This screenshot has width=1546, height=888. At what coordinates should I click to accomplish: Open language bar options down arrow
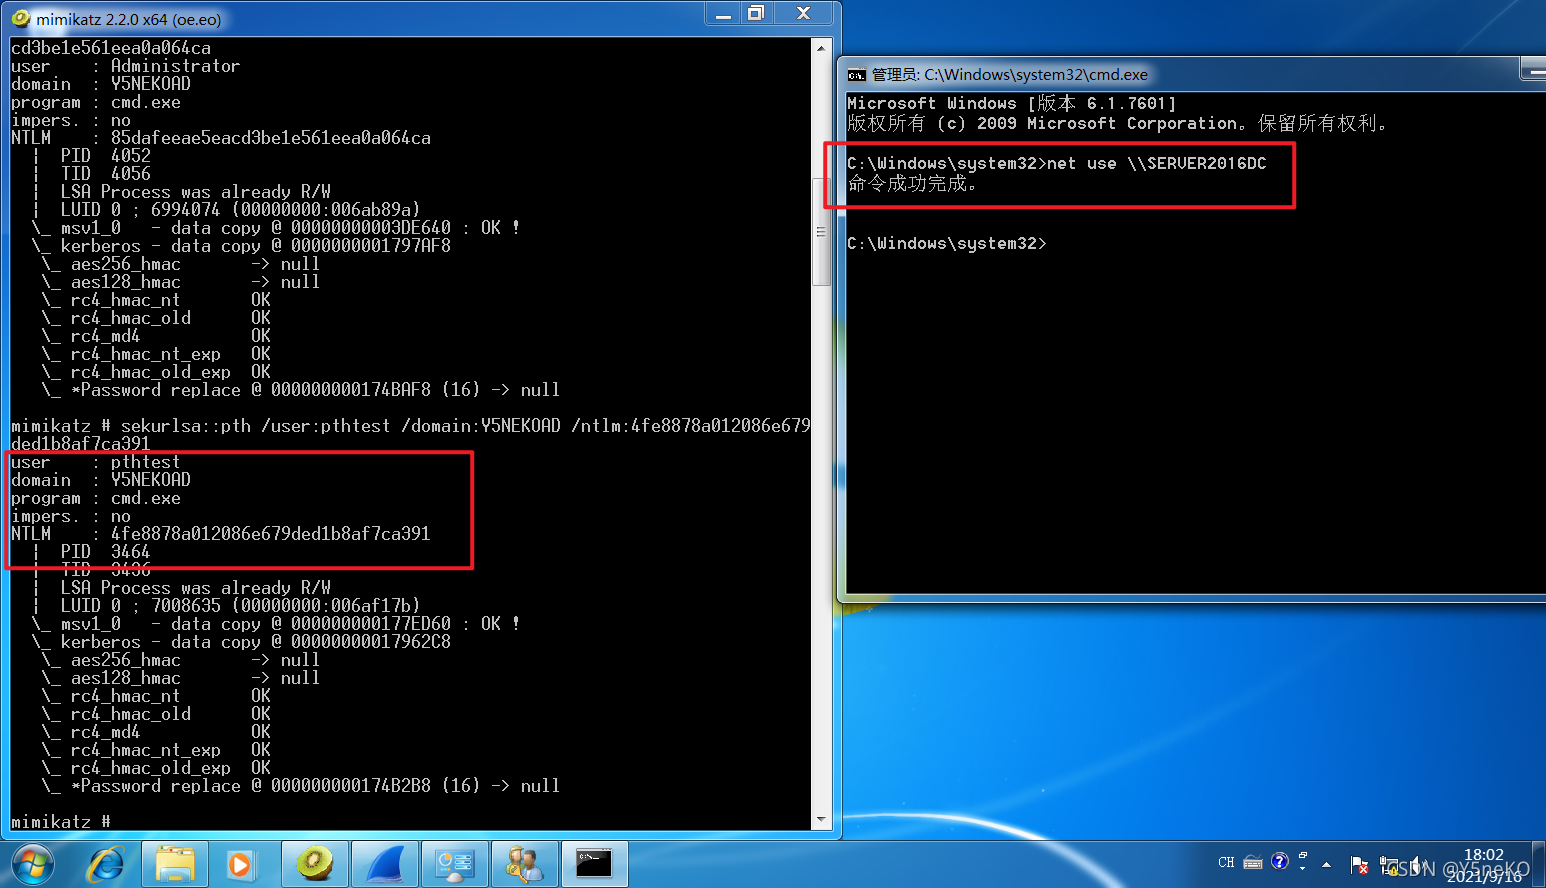point(1303,868)
